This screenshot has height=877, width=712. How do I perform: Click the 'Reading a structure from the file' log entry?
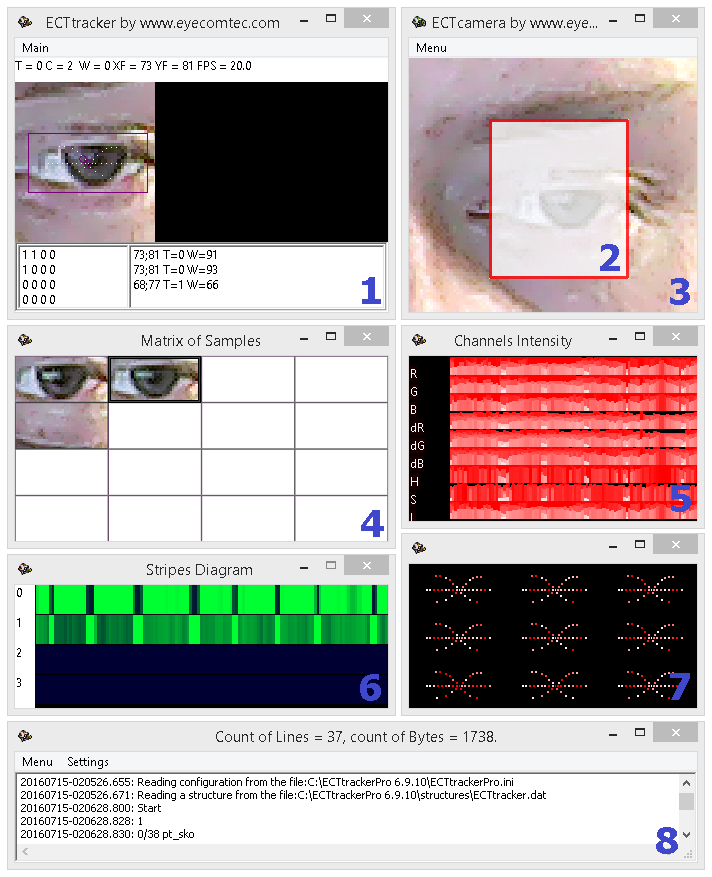pos(283,795)
